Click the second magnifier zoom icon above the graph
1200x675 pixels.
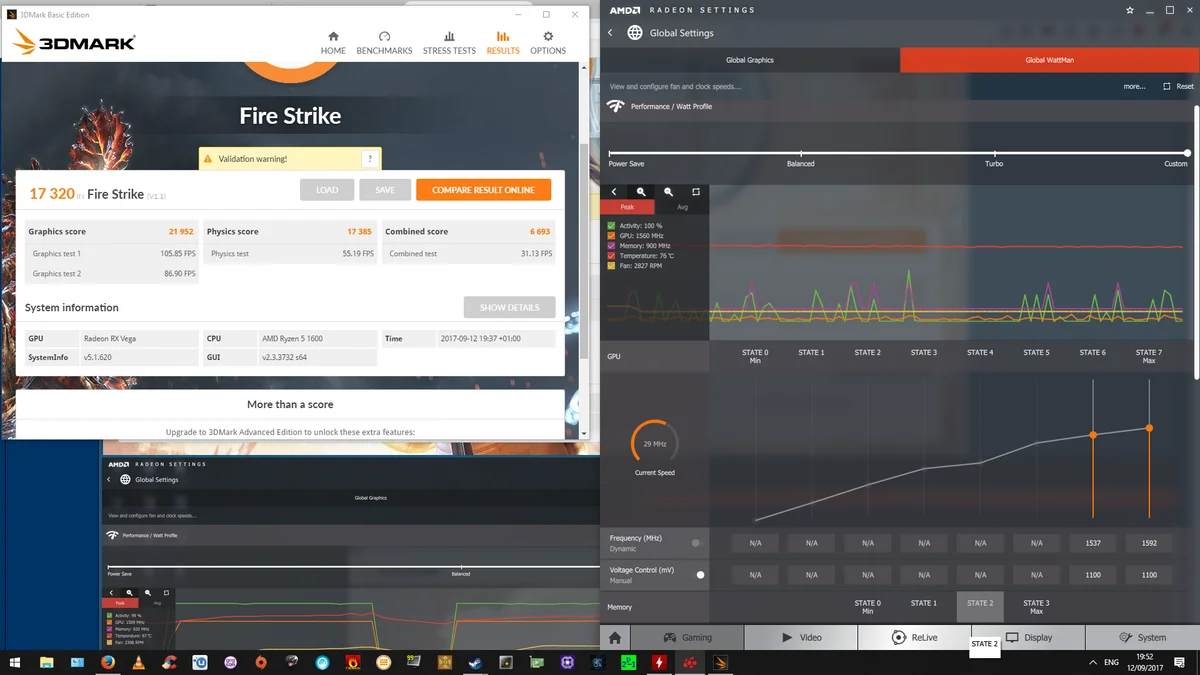[x=668, y=192]
